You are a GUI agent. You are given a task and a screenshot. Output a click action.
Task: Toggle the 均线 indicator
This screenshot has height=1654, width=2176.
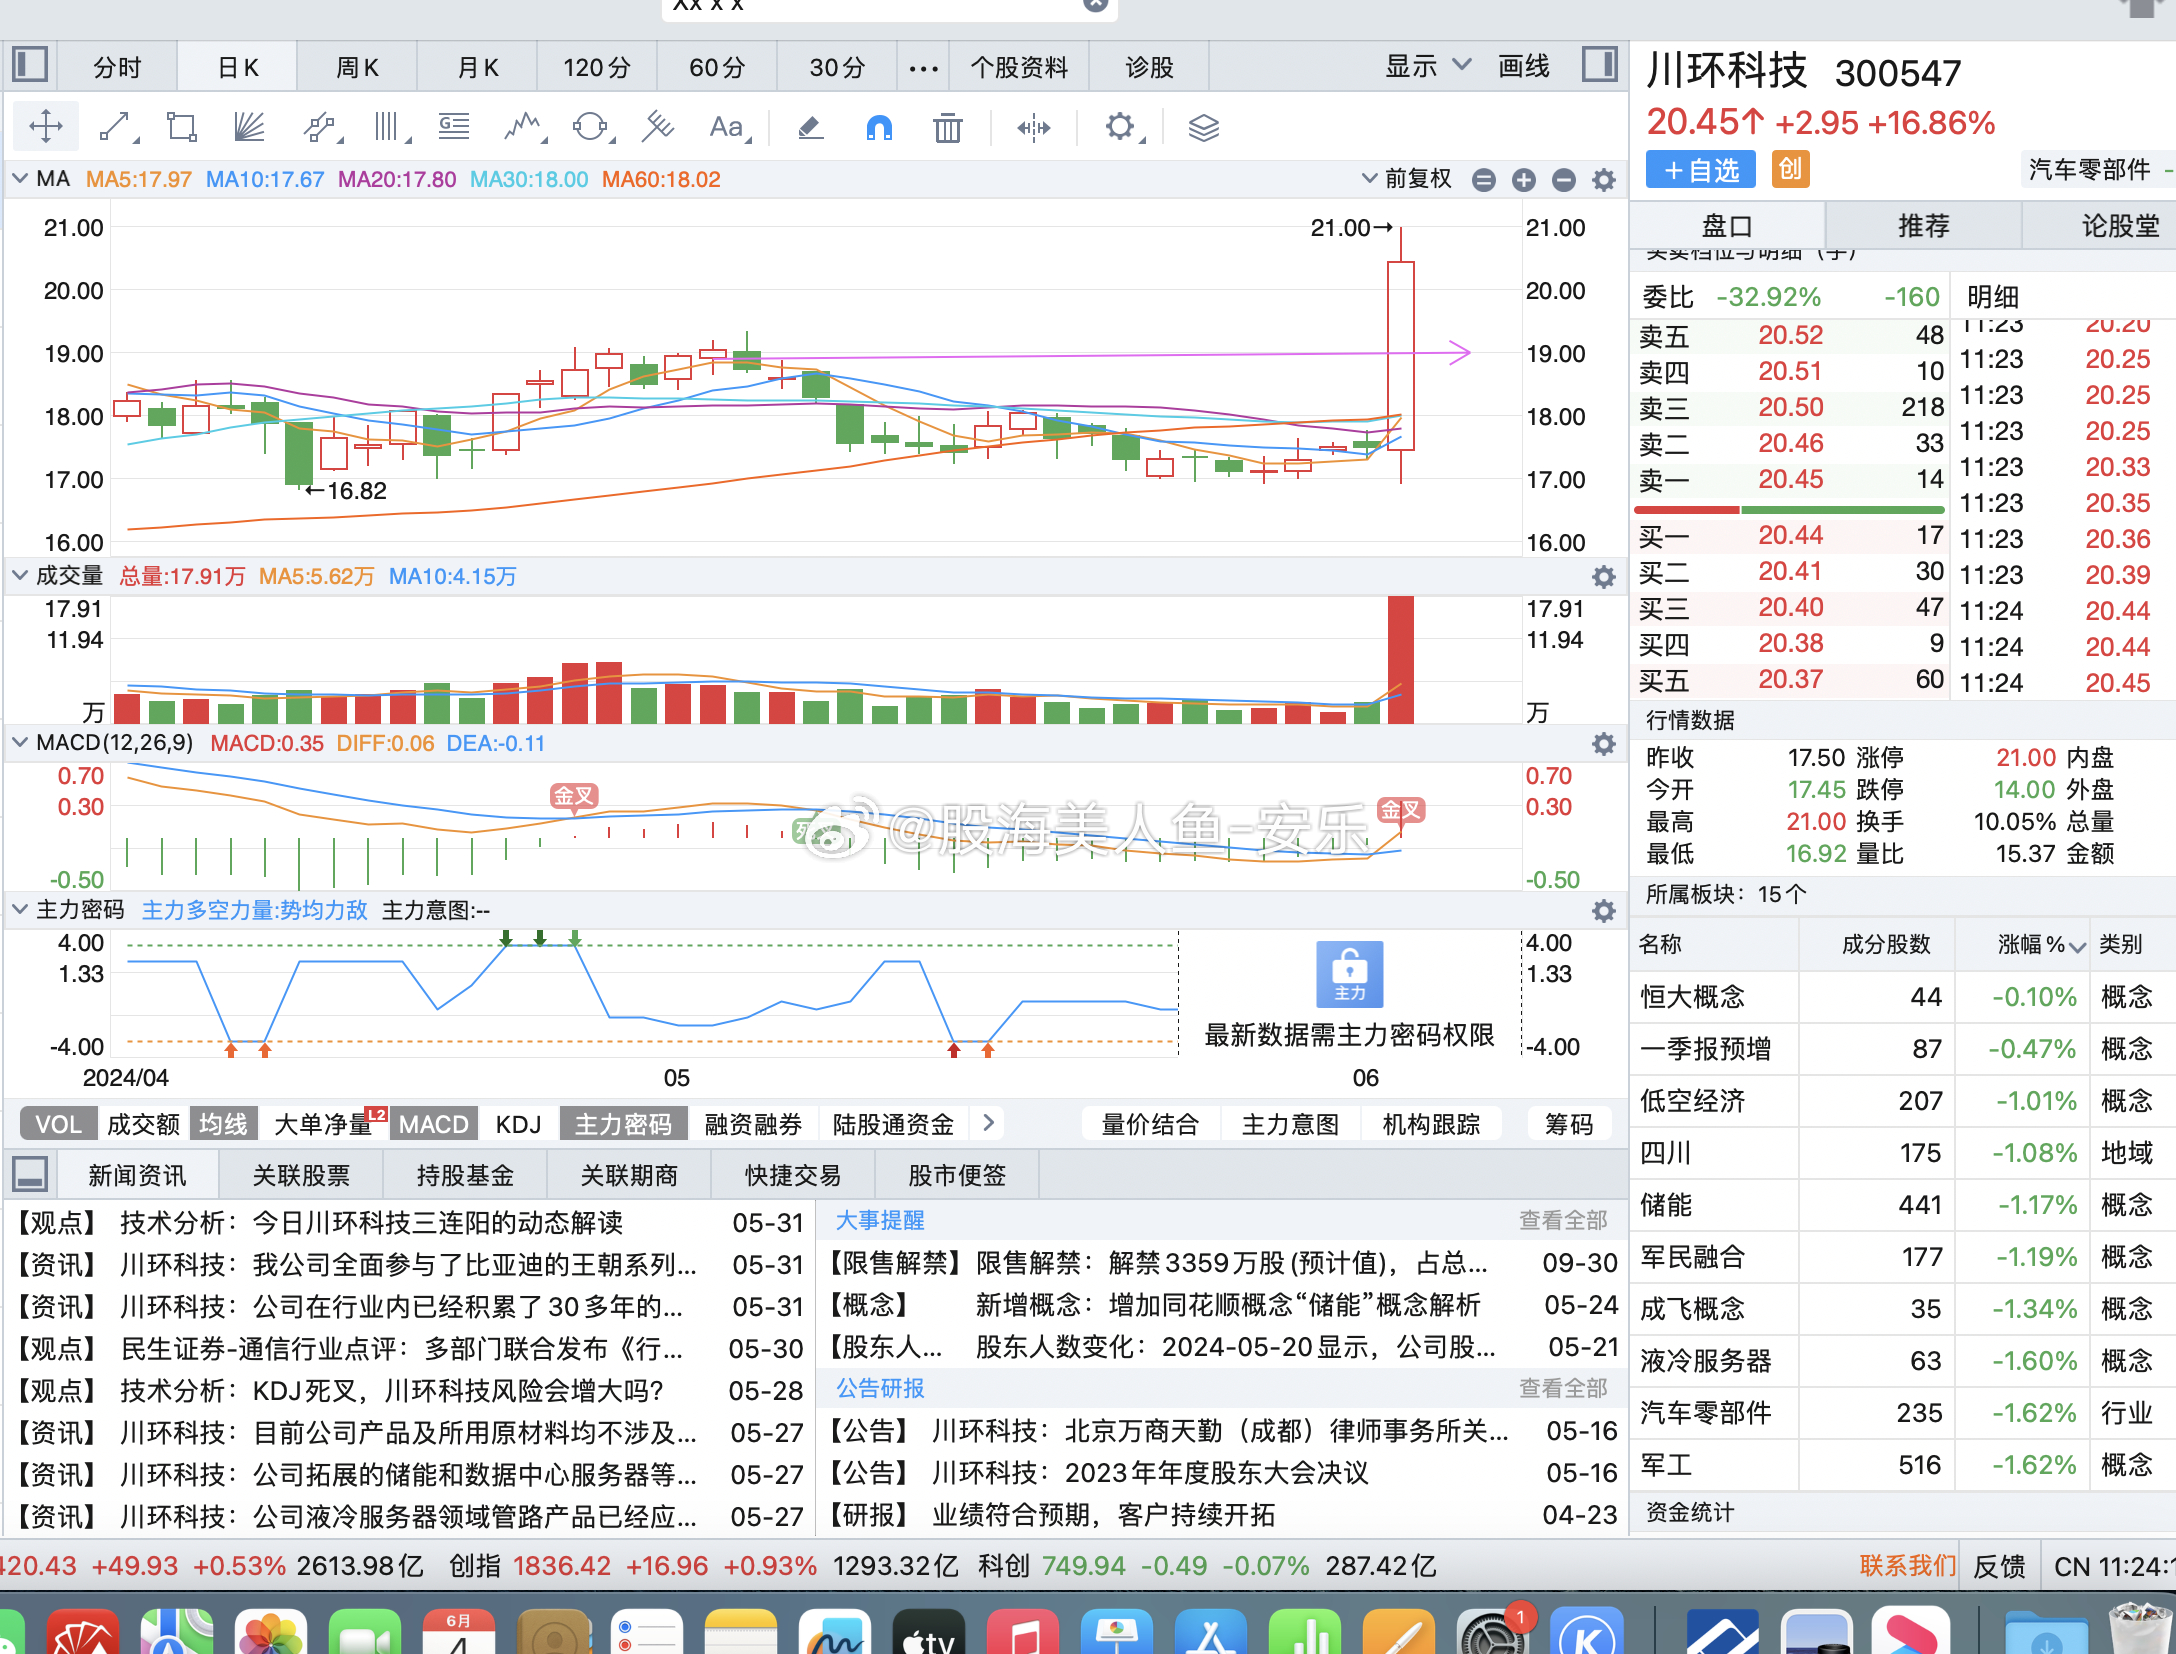(223, 1124)
